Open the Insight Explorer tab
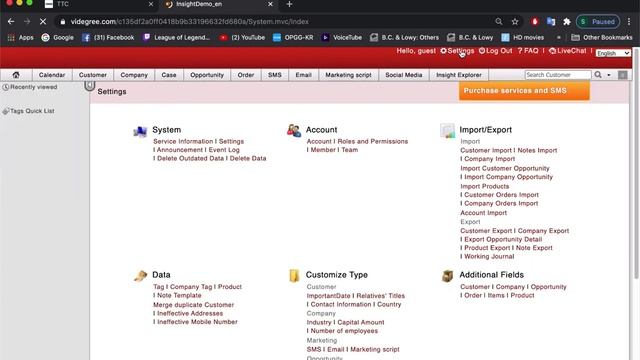The width and height of the screenshot is (640, 360). click(459, 75)
